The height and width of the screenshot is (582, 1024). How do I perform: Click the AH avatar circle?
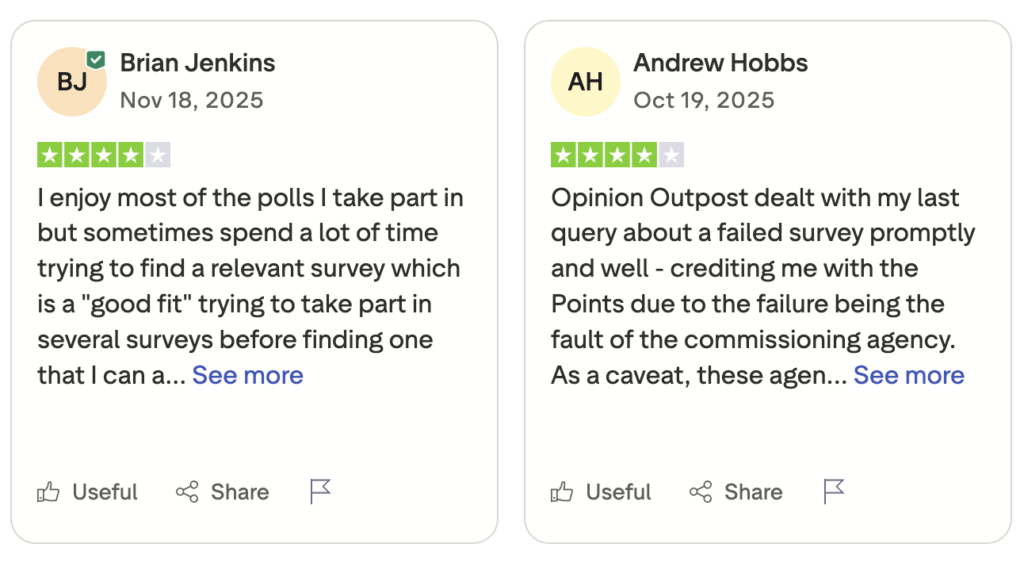[x=585, y=80]
